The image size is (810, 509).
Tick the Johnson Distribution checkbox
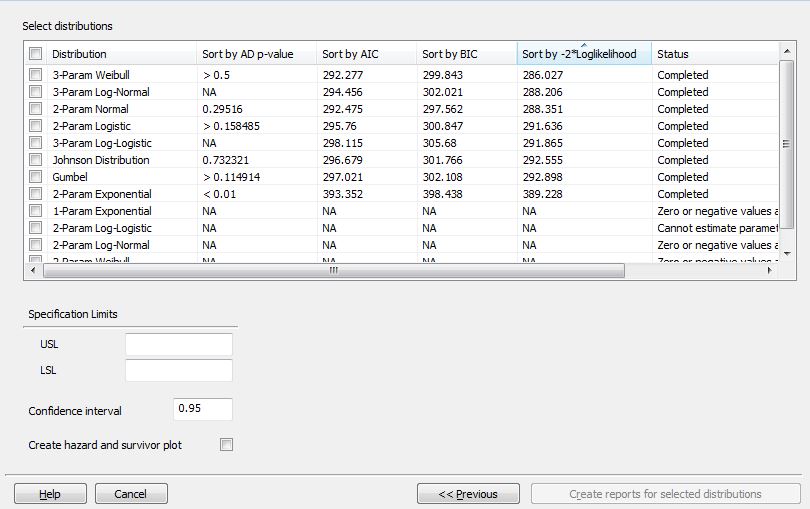36,160
